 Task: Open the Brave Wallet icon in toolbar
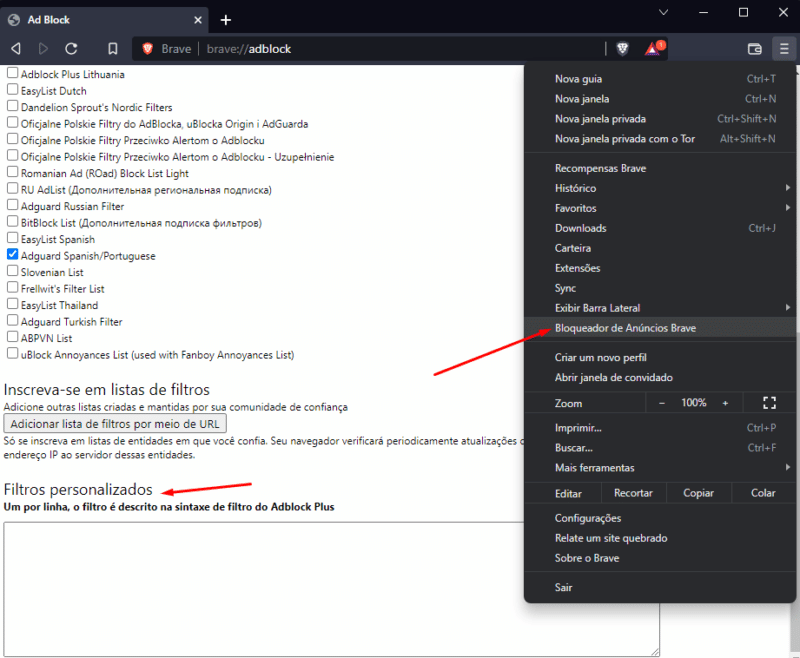(x=755, y=49)
